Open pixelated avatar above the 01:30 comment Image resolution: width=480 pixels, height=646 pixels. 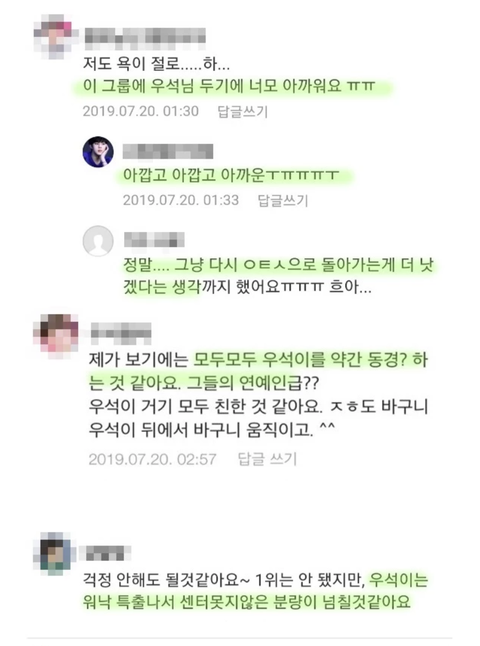pos(54,36)
